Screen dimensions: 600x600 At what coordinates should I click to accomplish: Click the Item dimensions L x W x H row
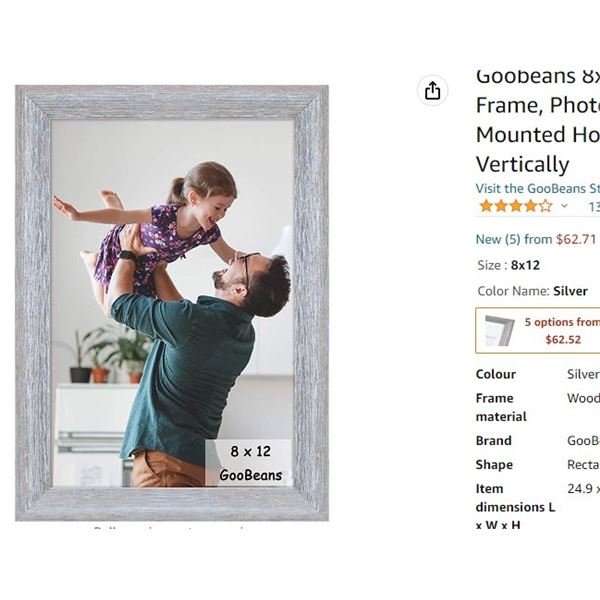click(x=538, y=506)
